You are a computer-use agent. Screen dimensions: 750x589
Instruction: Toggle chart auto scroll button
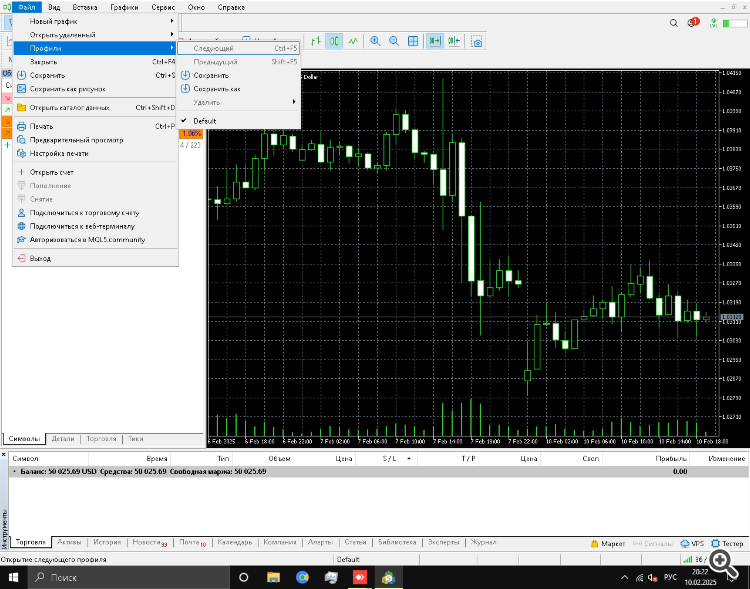coord(435,41)
